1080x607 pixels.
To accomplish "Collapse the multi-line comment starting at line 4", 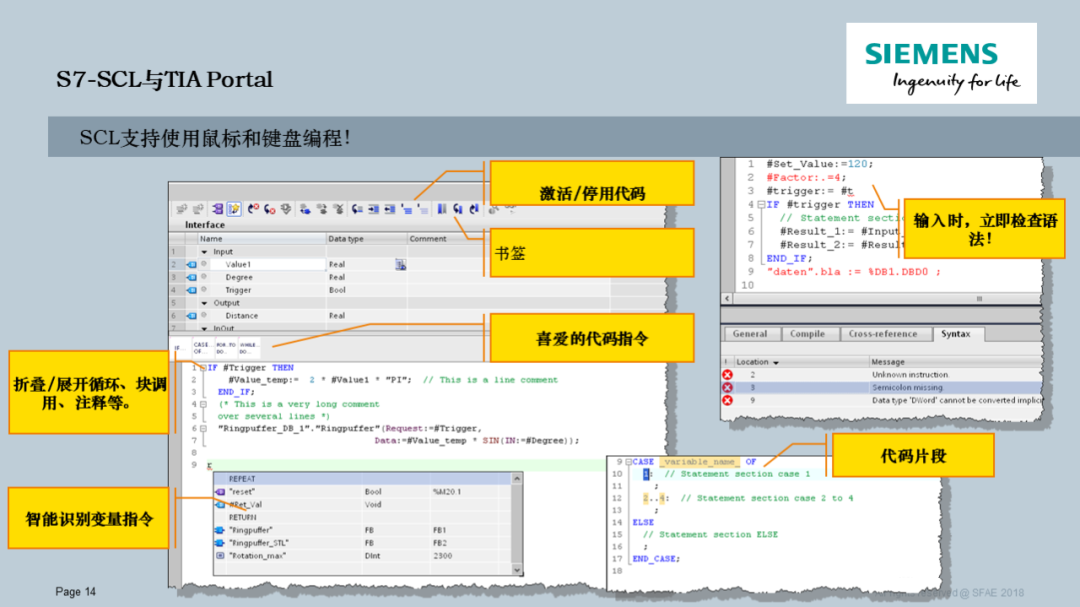I will point(202,403).
